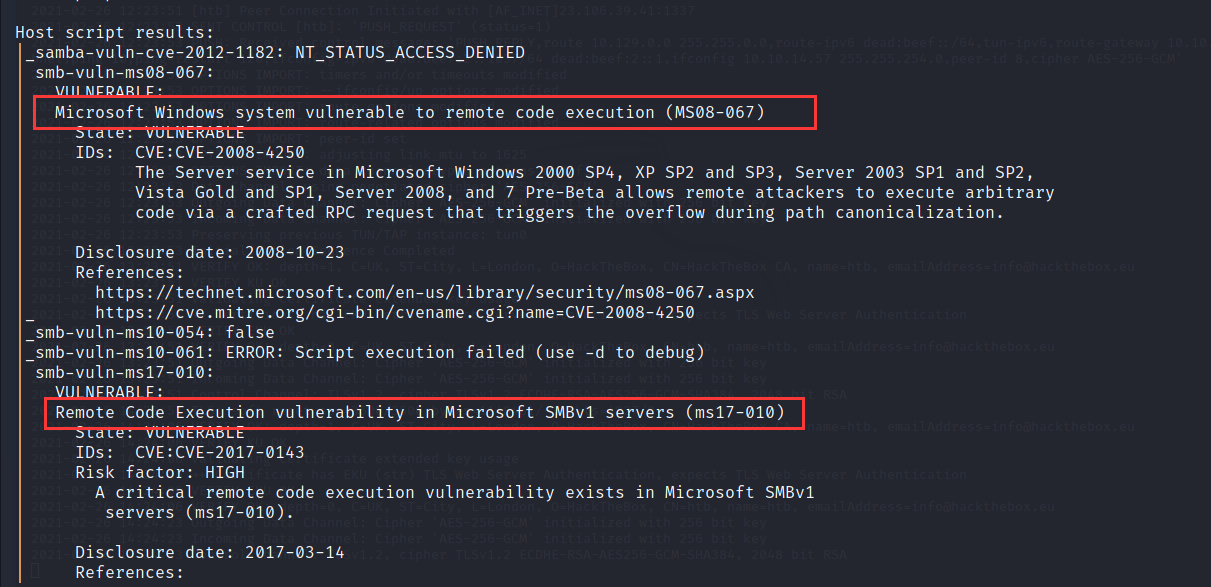
Task: Click the red-boxed MS08-067 vulnerability title
Action: click(410, 112)
